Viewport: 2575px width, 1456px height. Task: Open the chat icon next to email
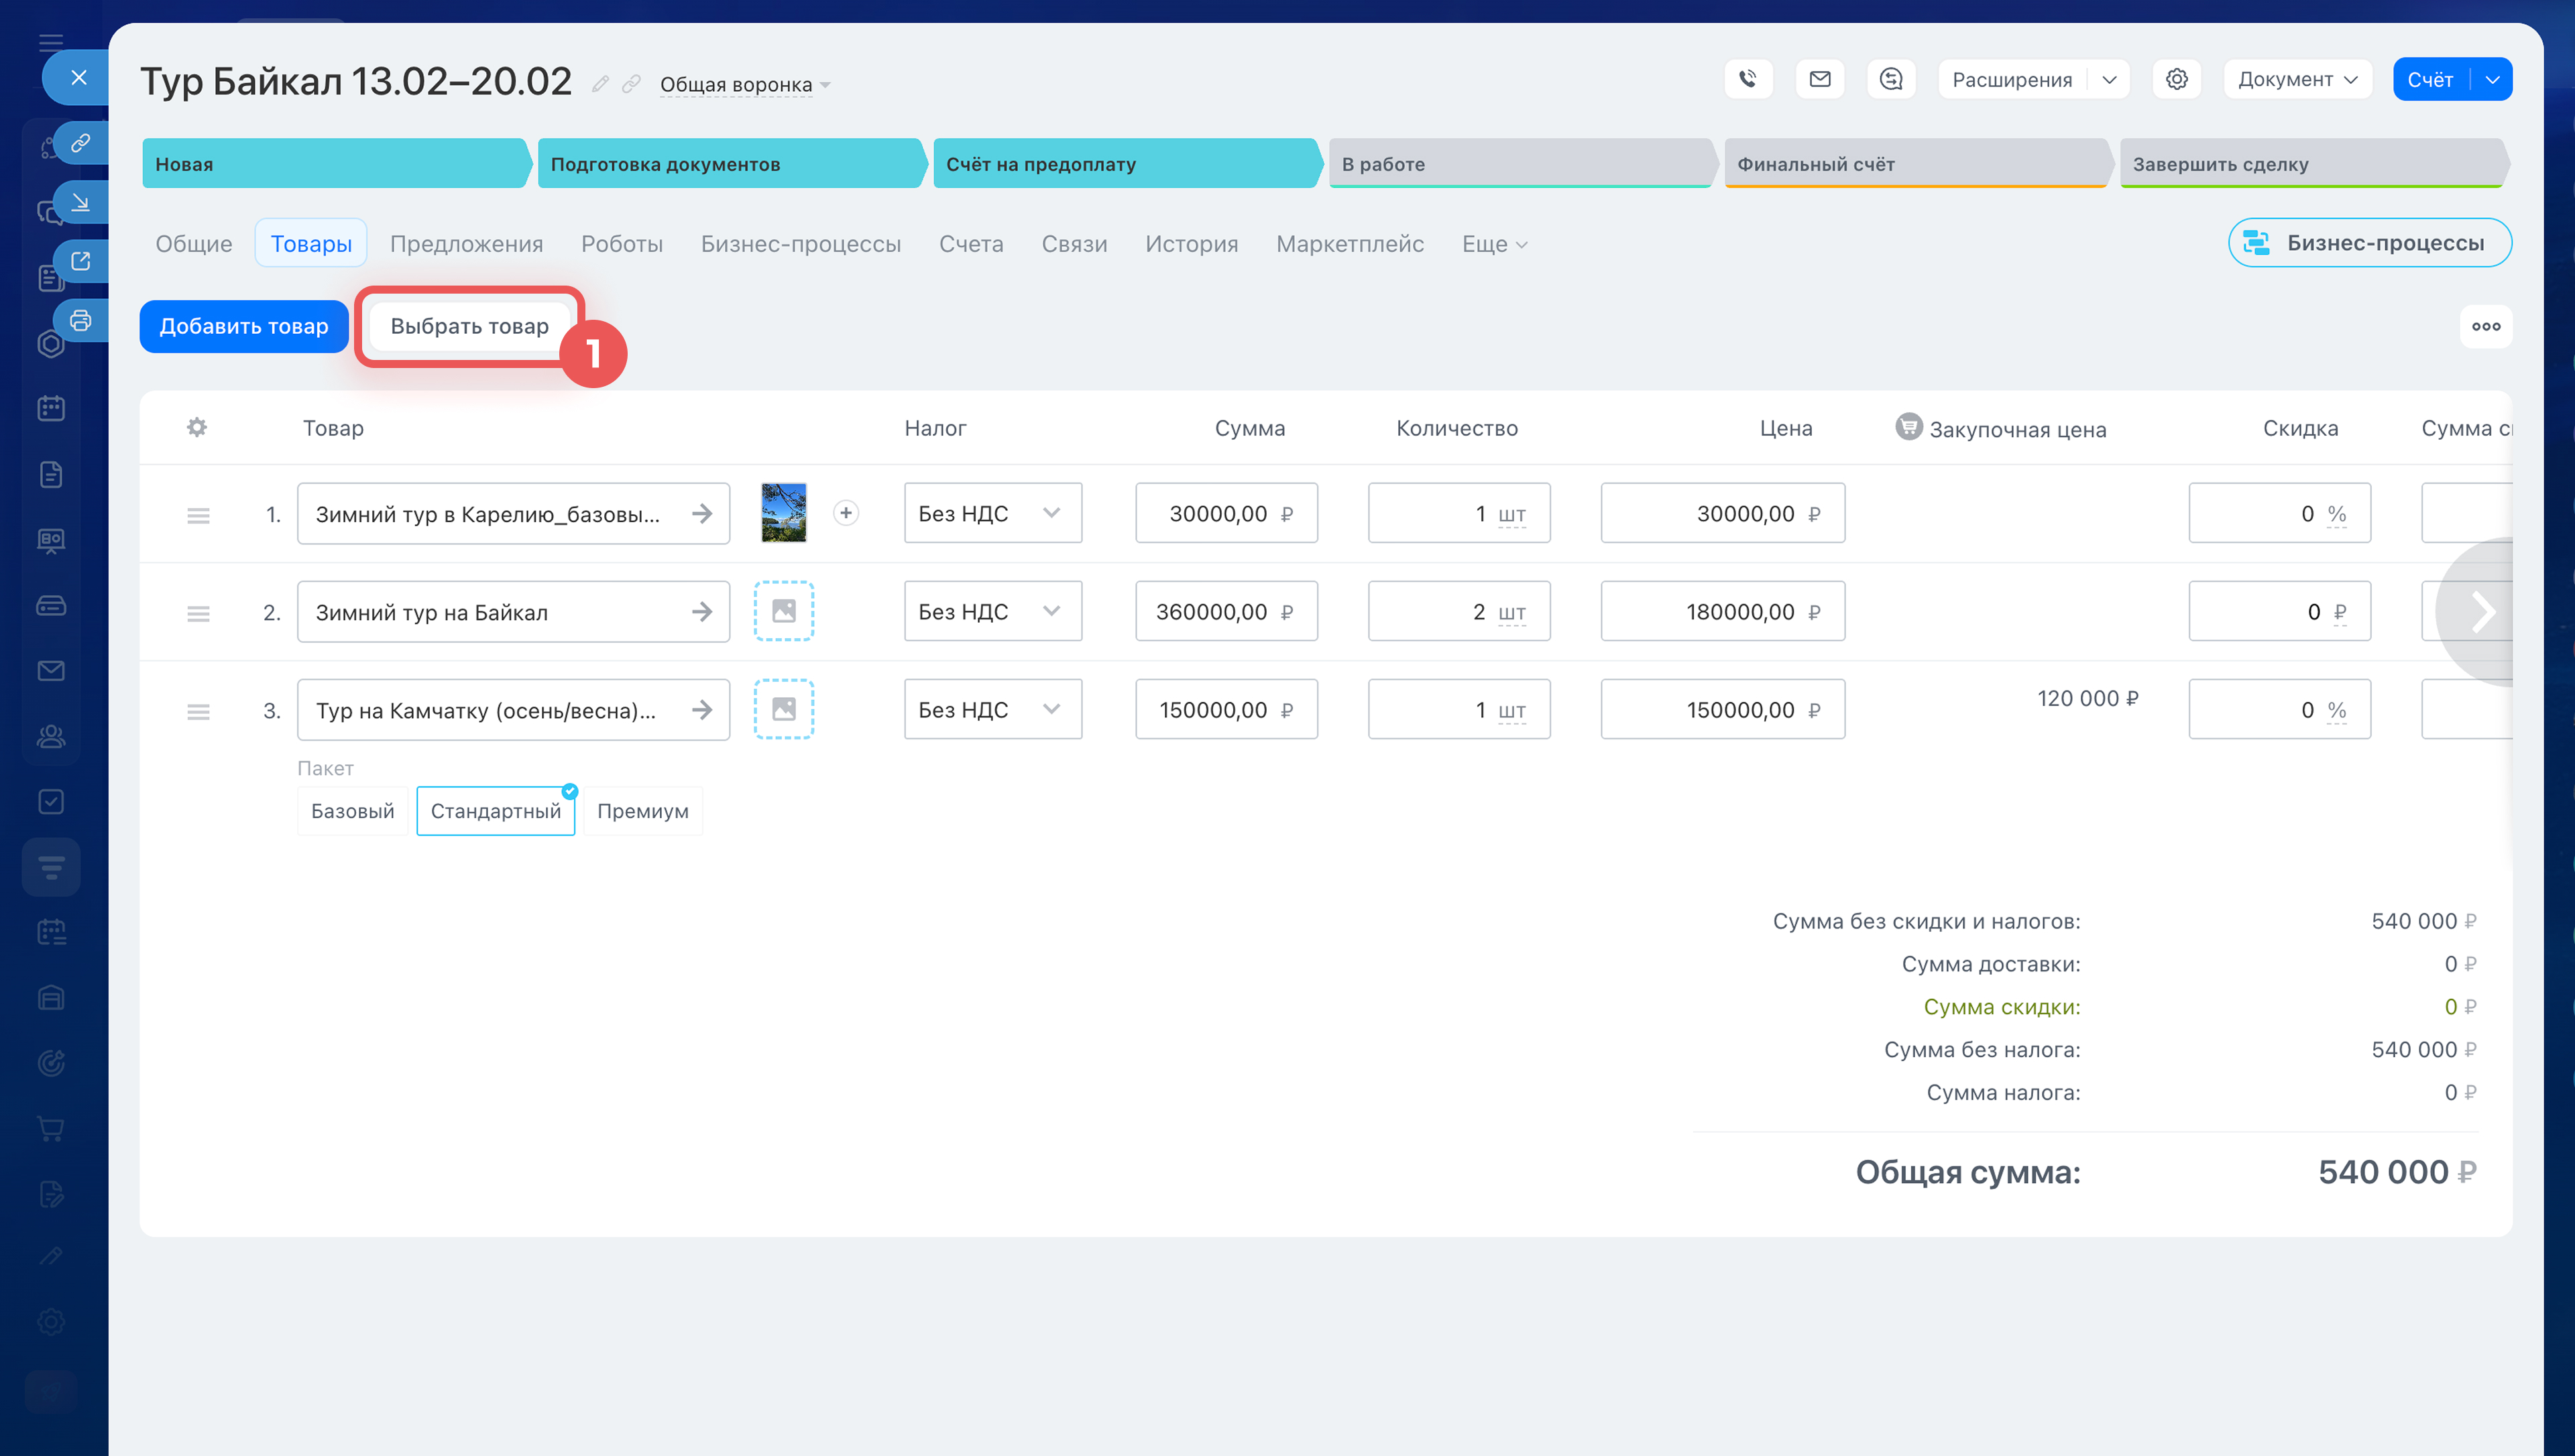tap(1890, 79)
